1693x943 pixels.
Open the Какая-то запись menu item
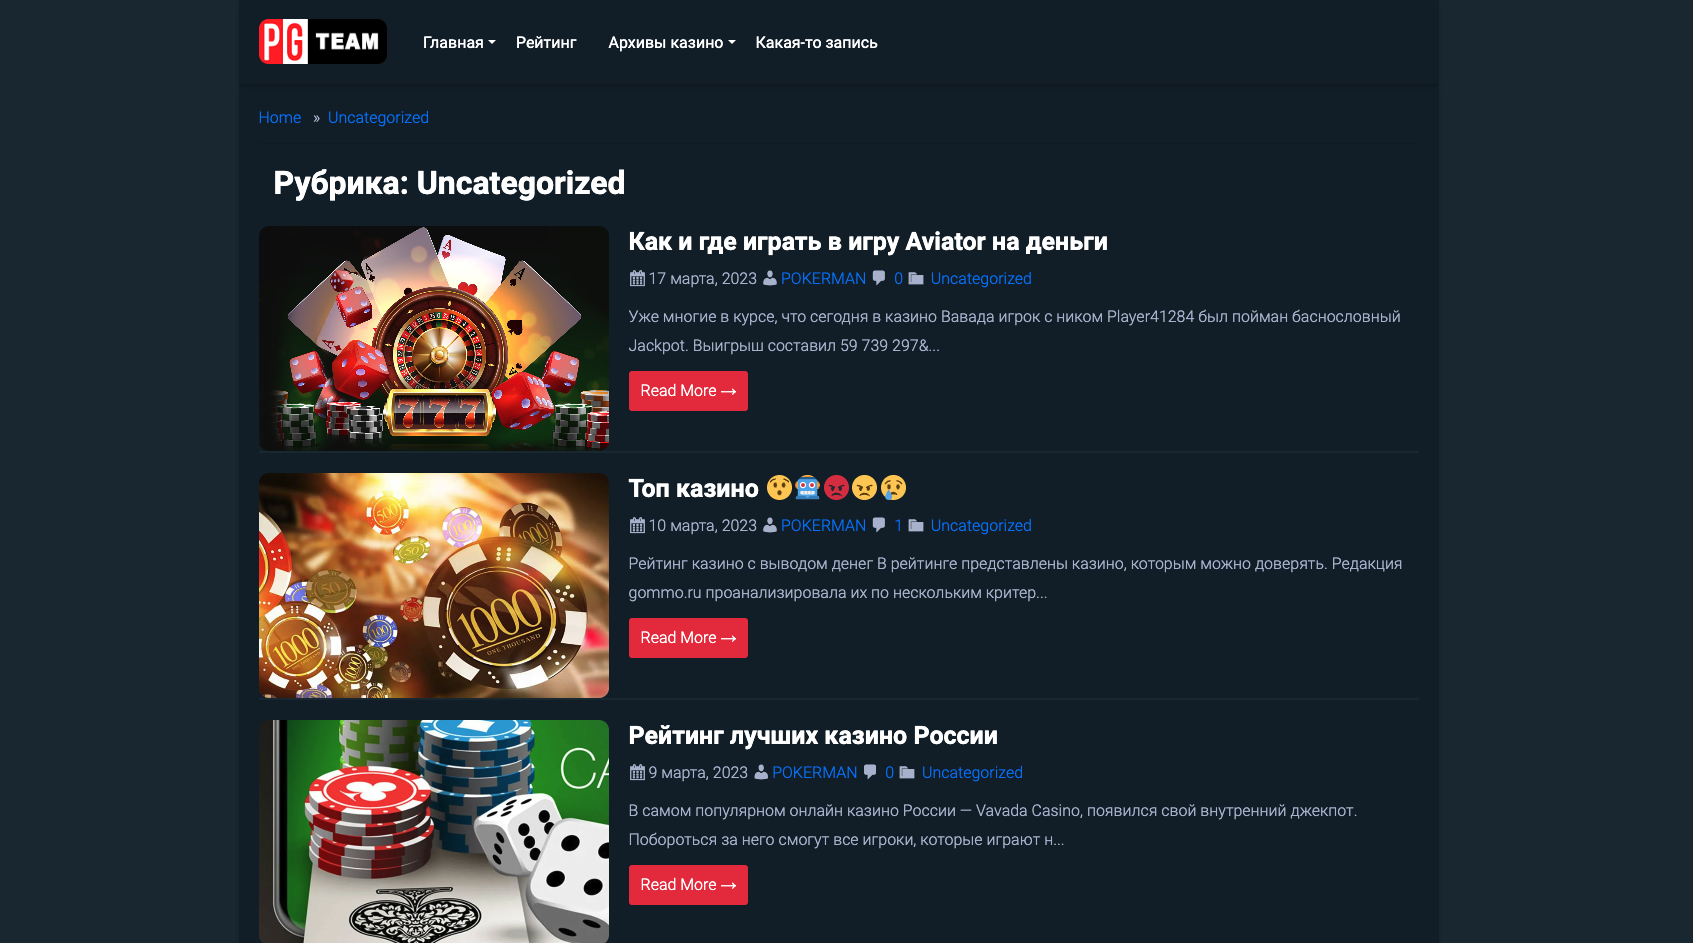pos(816,42)
